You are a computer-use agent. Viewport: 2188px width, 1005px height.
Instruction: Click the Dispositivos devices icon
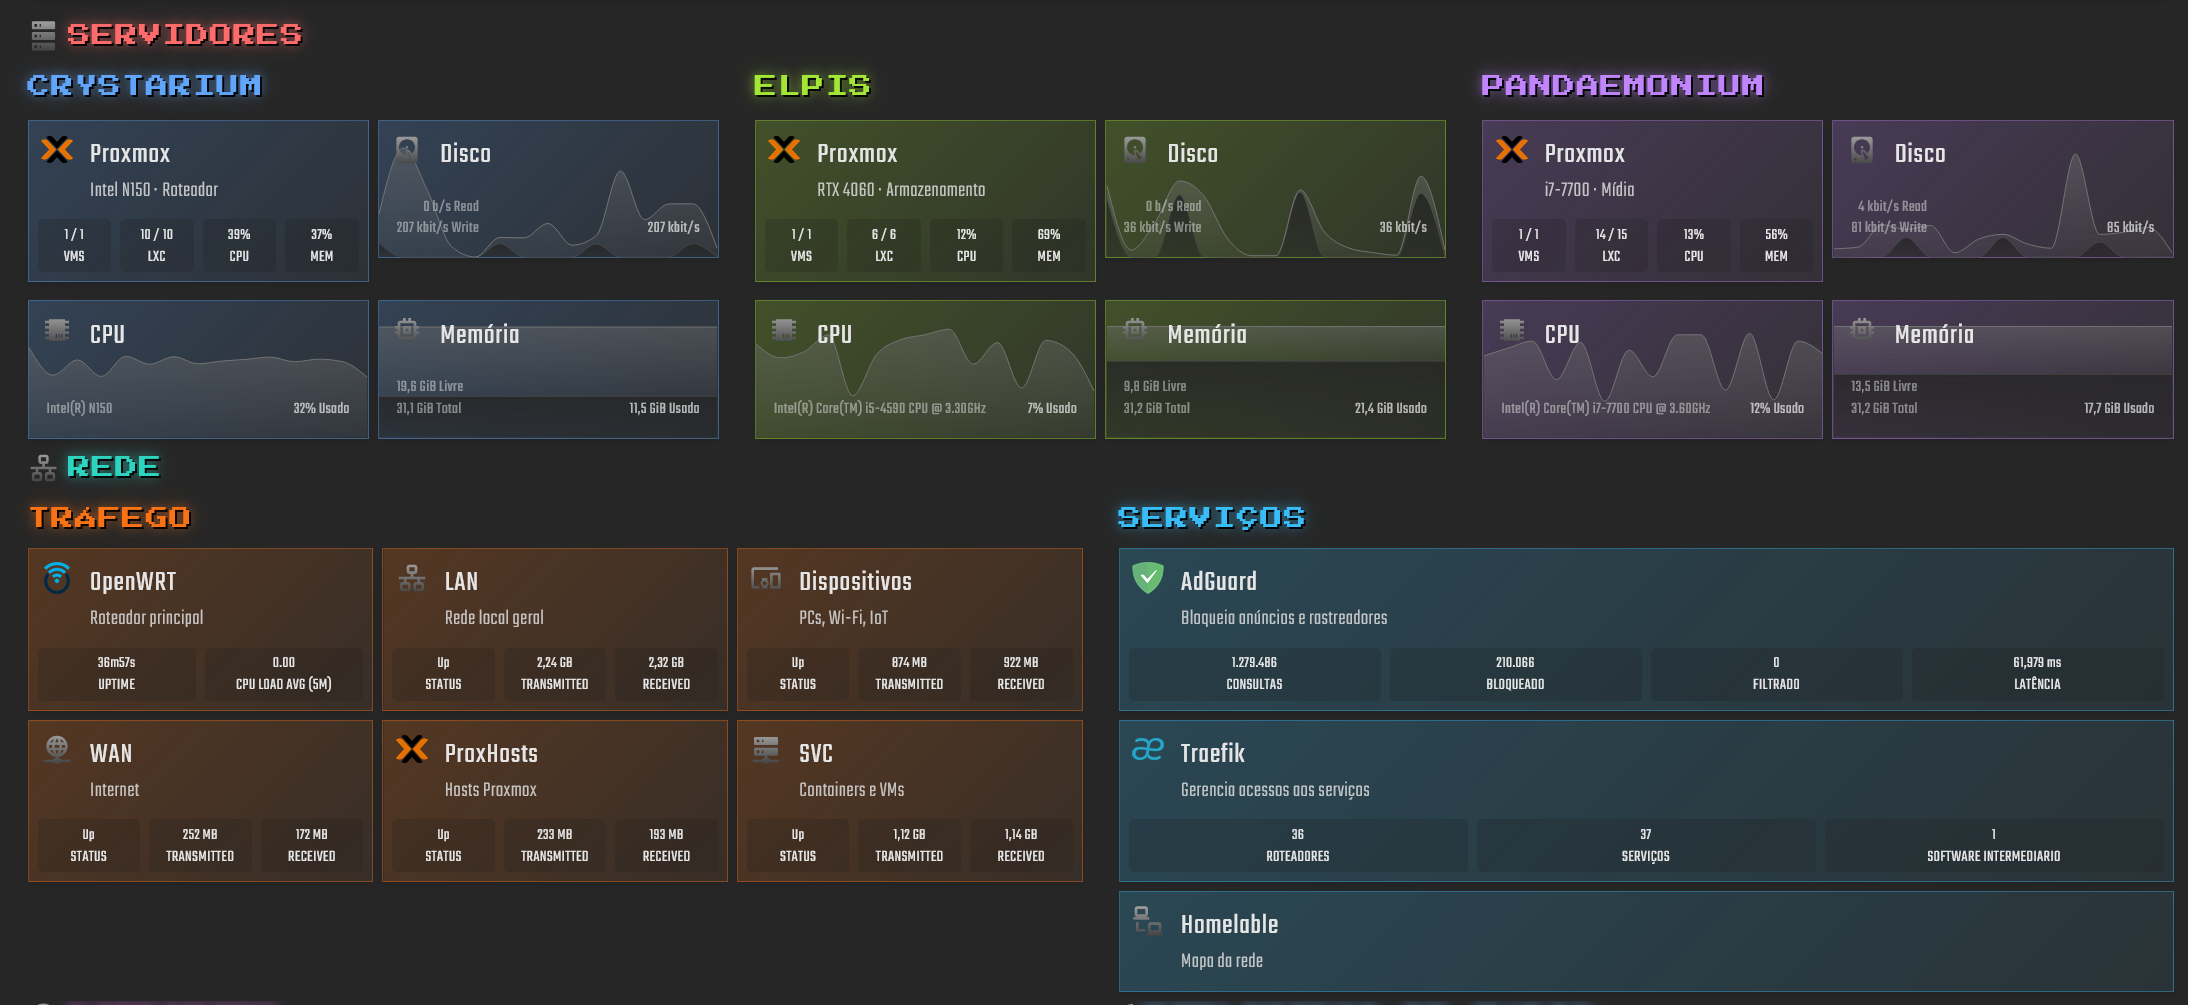point(766,578)
